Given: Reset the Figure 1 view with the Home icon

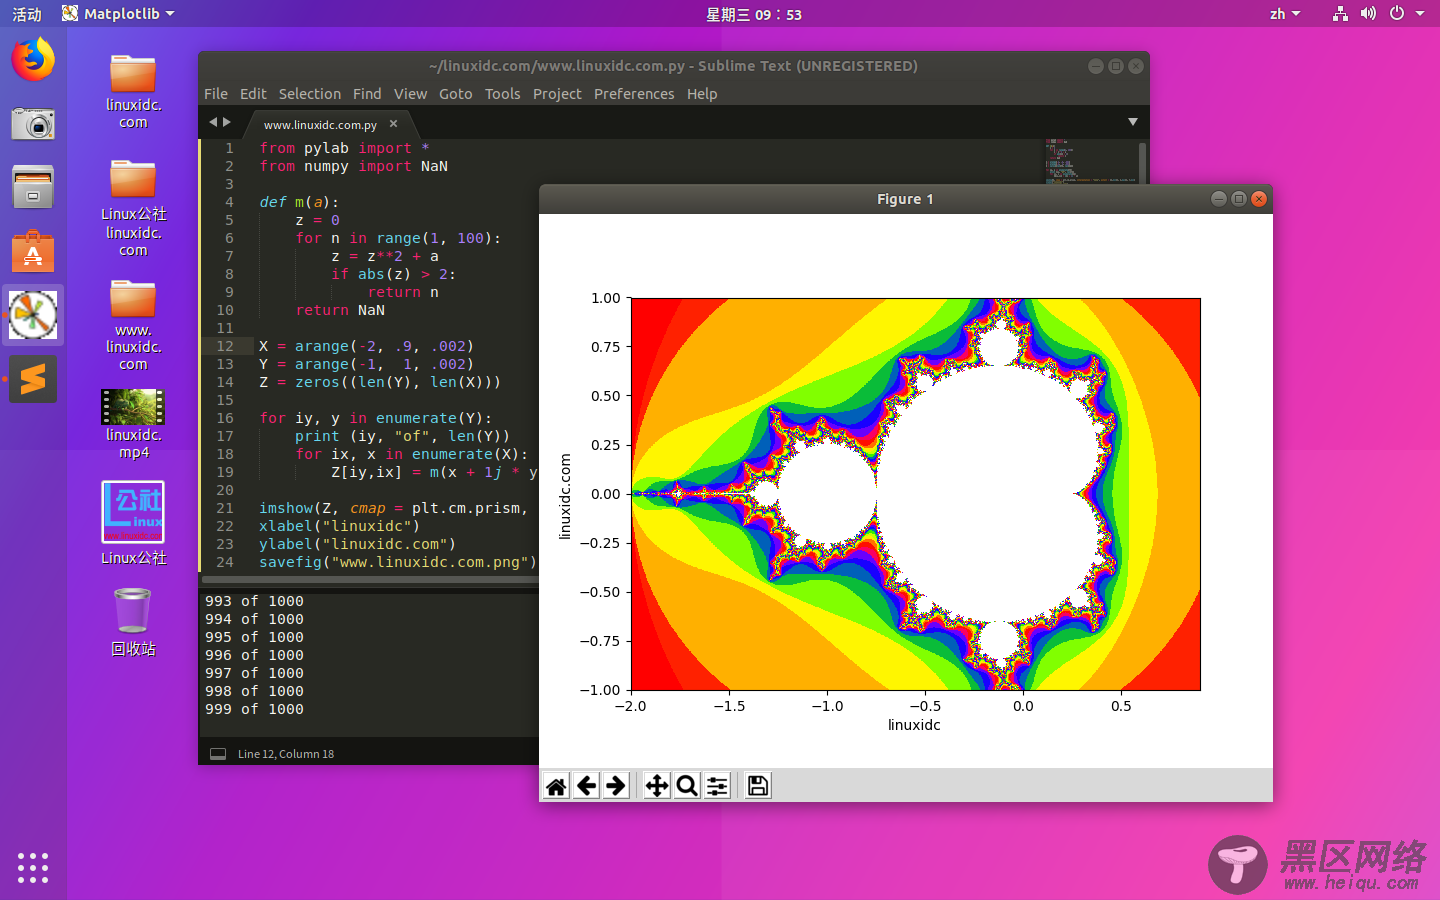Looking at the screenshot, I should pos(557,786).
